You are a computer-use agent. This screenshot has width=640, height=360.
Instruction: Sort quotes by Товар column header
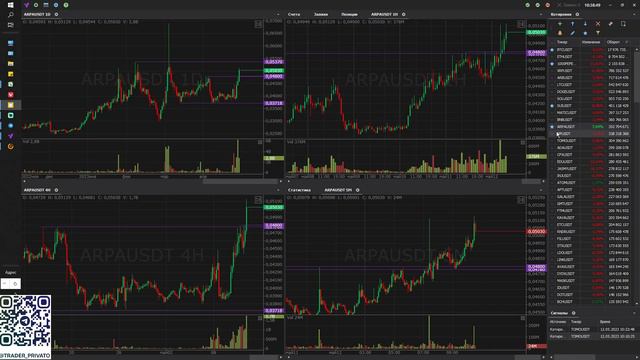pyautogui.click(x=562, y=42)
